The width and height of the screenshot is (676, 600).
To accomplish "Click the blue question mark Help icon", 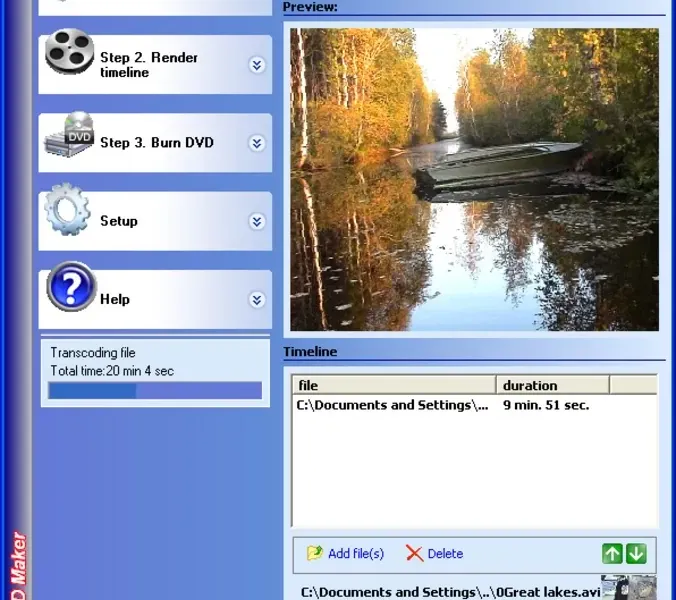I will tap(71, 287).
